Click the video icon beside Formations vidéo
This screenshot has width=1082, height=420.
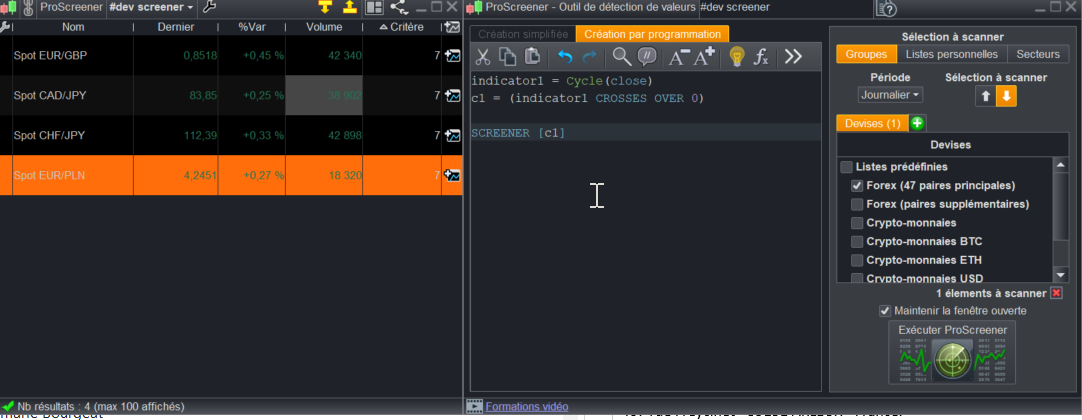[475, 406]
